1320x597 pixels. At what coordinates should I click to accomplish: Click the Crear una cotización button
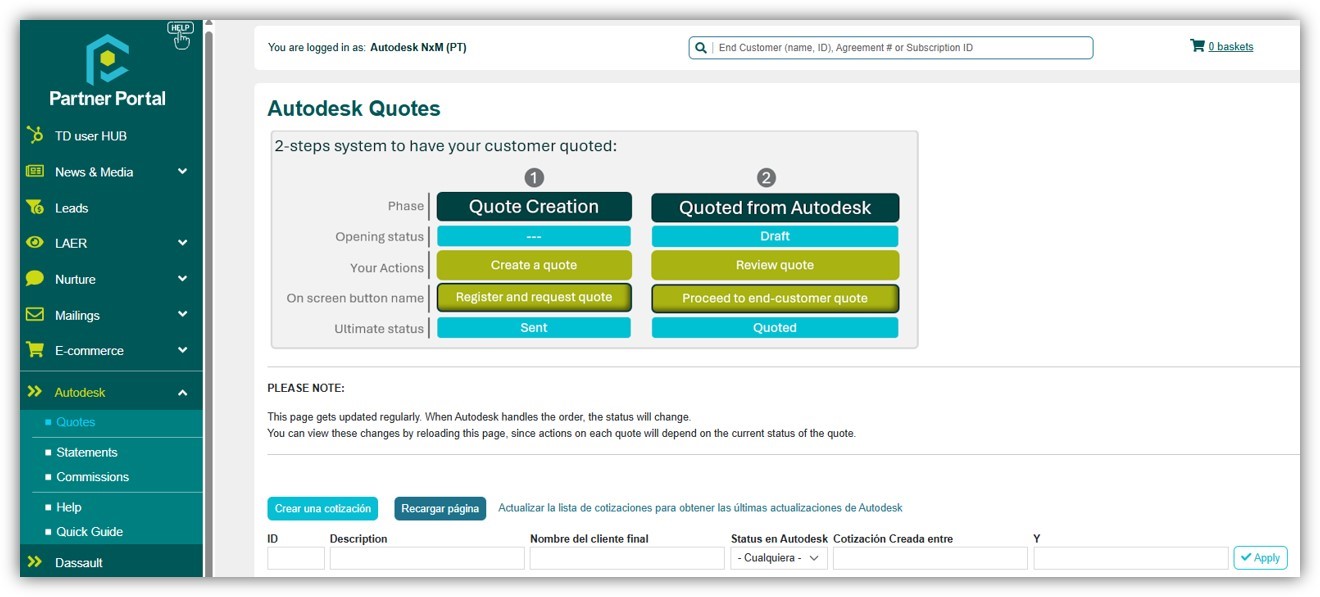tap(323, 508)
